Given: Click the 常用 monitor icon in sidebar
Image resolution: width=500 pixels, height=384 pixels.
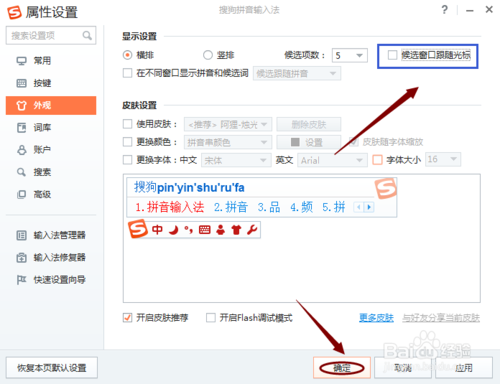Looking at the screenshot, I should [x=21, y=61].
